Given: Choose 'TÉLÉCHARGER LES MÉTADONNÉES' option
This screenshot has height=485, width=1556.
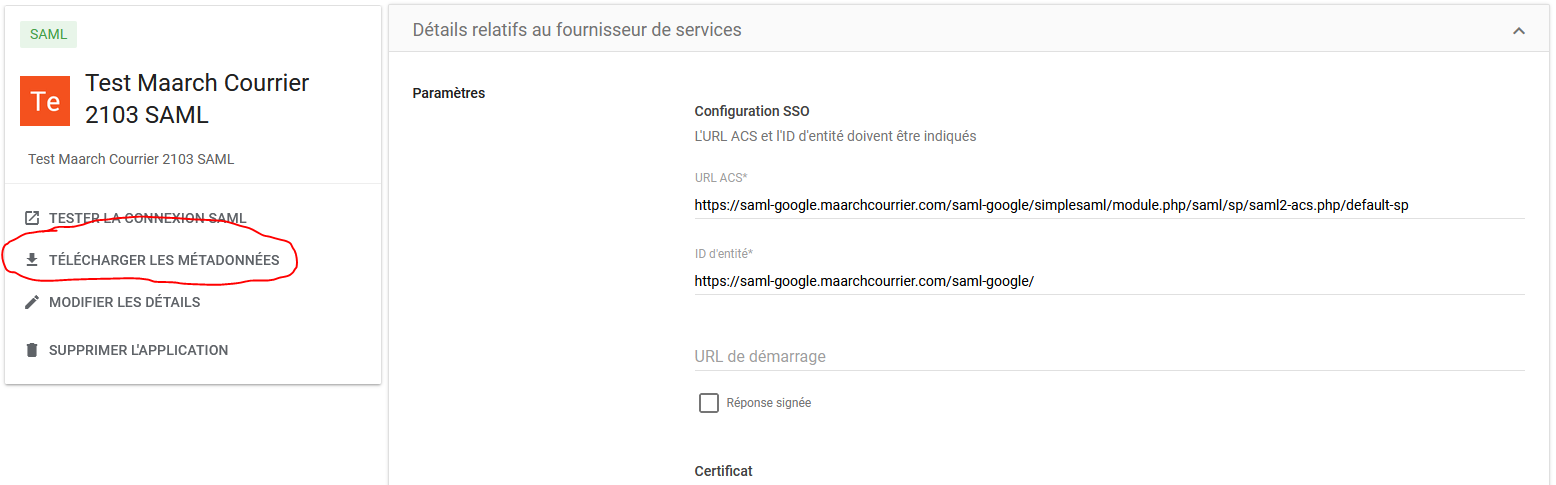Looking at the screenshot, I should click(x=164, y=260).
